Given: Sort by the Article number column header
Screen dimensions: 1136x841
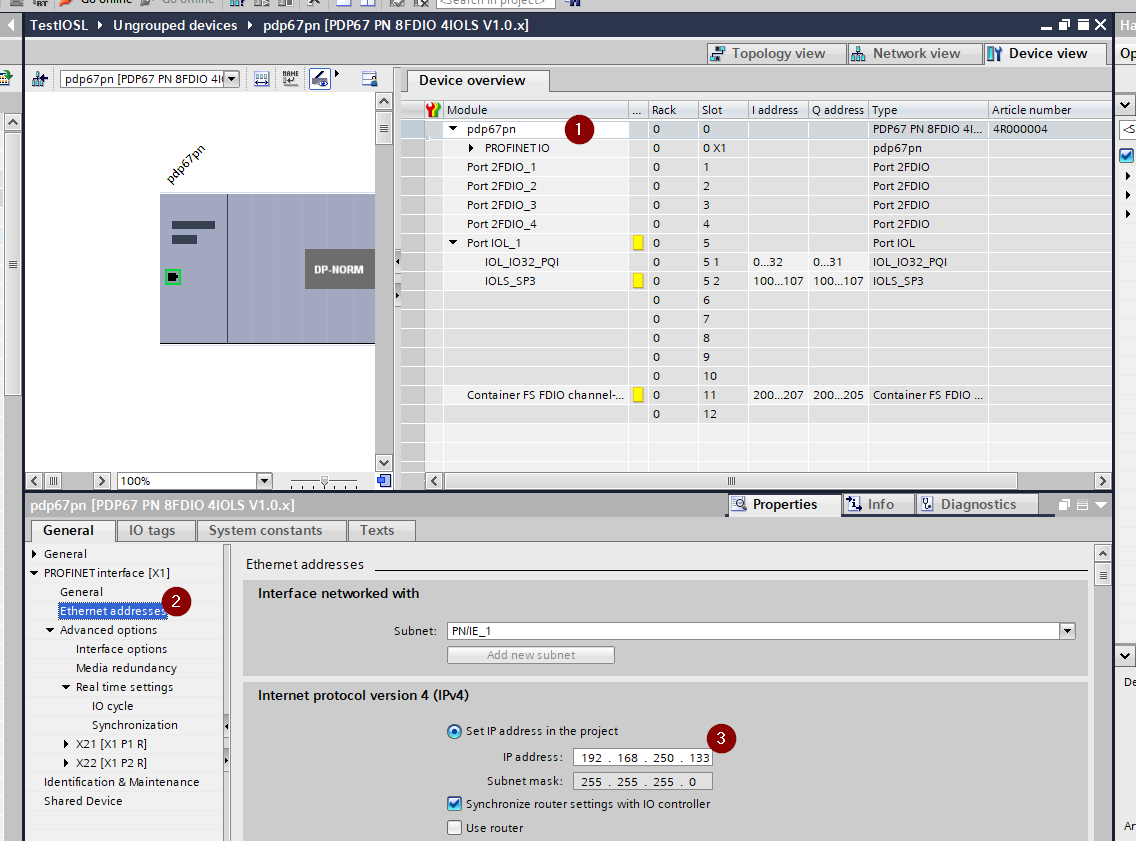Looking at the screenshot, I should pos(1050,109).
